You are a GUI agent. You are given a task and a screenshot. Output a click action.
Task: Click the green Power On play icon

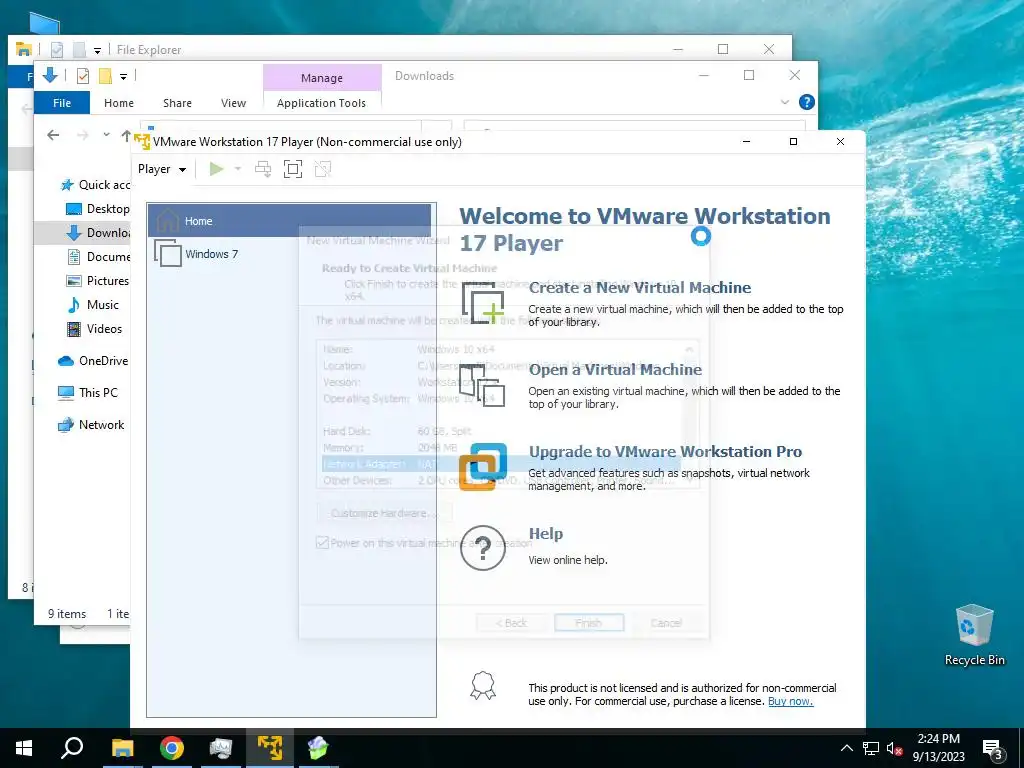216,169
